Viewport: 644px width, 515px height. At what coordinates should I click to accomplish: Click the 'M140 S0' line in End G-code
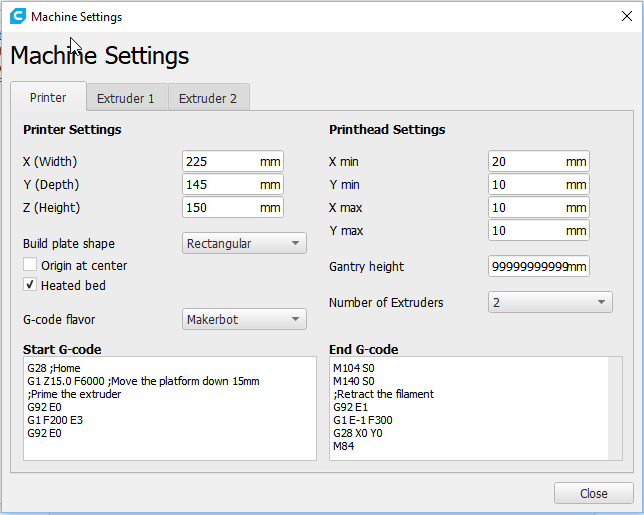(354, 381)
